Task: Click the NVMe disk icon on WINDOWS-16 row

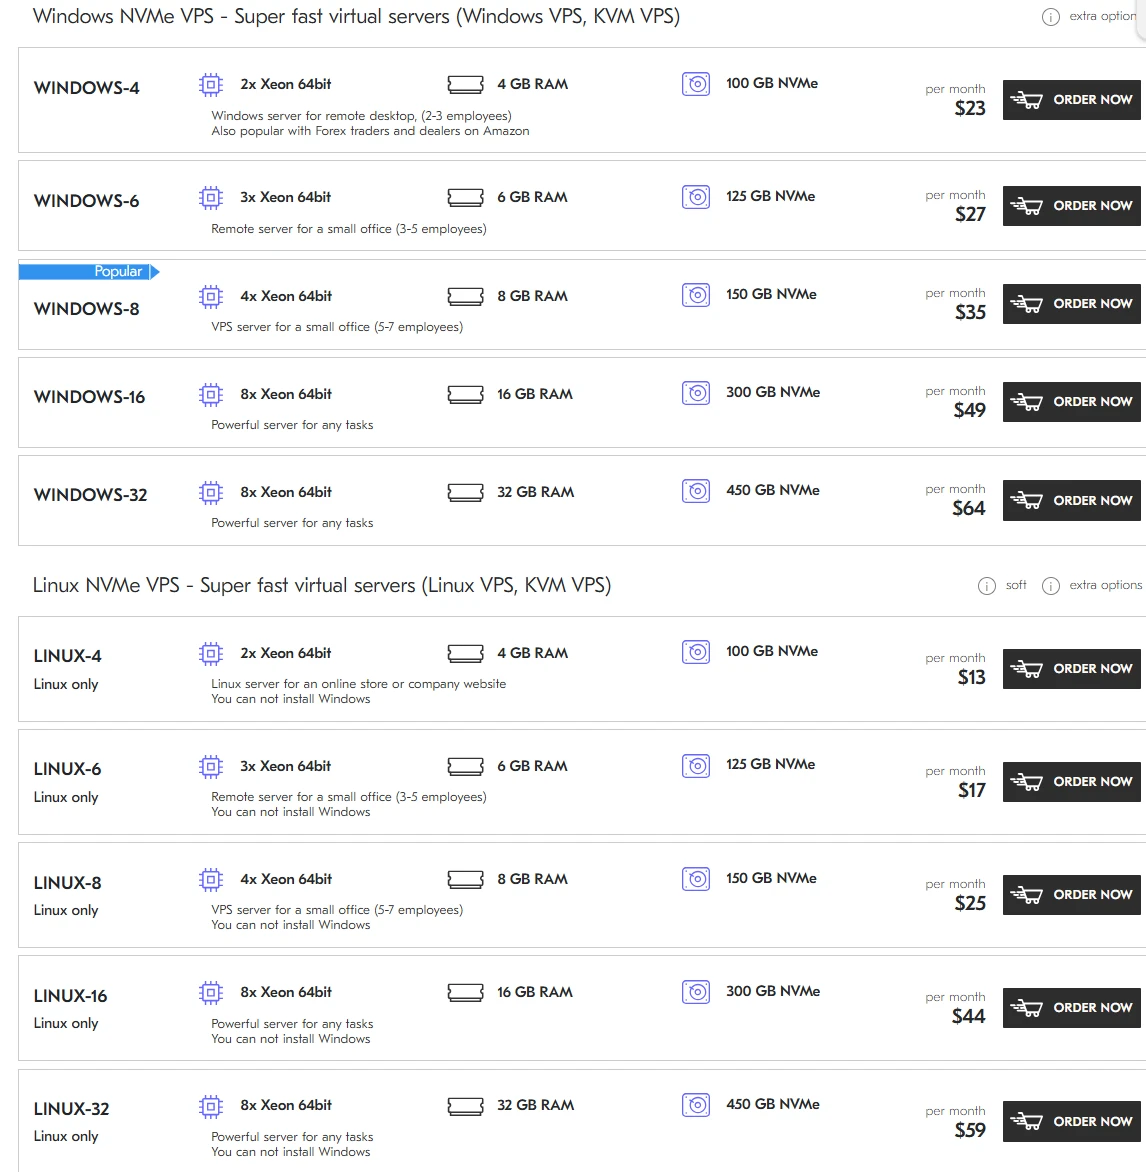Action: pos(696,393)
